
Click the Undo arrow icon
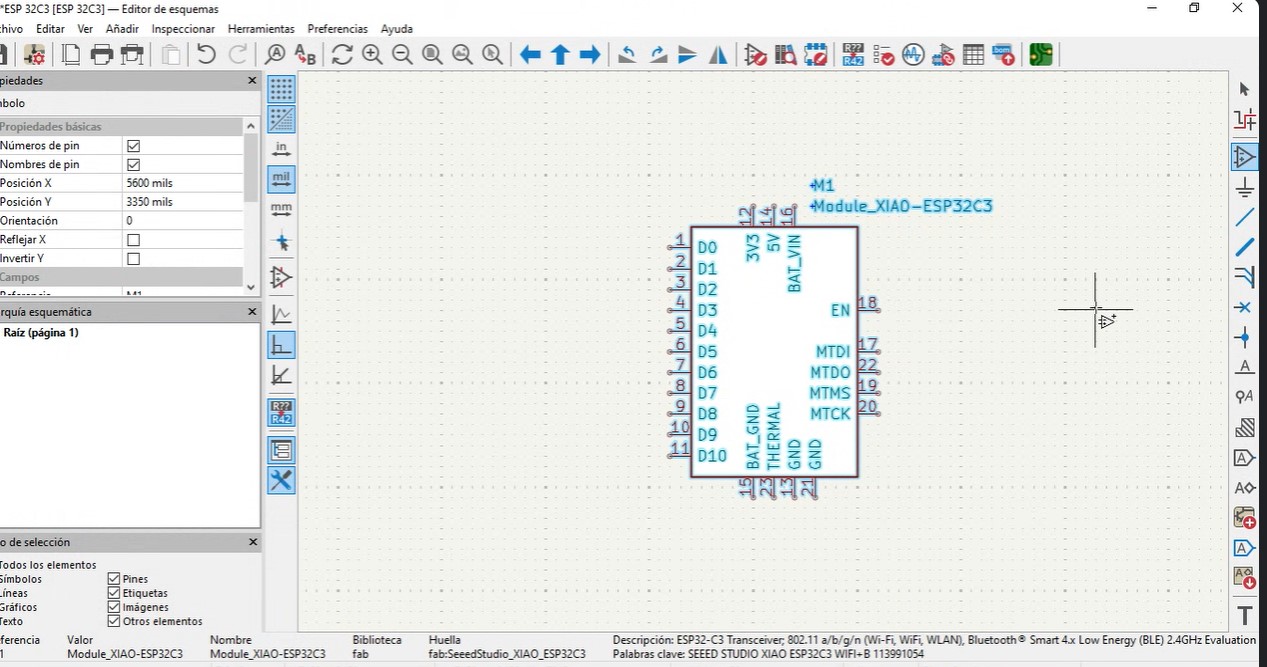[x=206, y=55]
